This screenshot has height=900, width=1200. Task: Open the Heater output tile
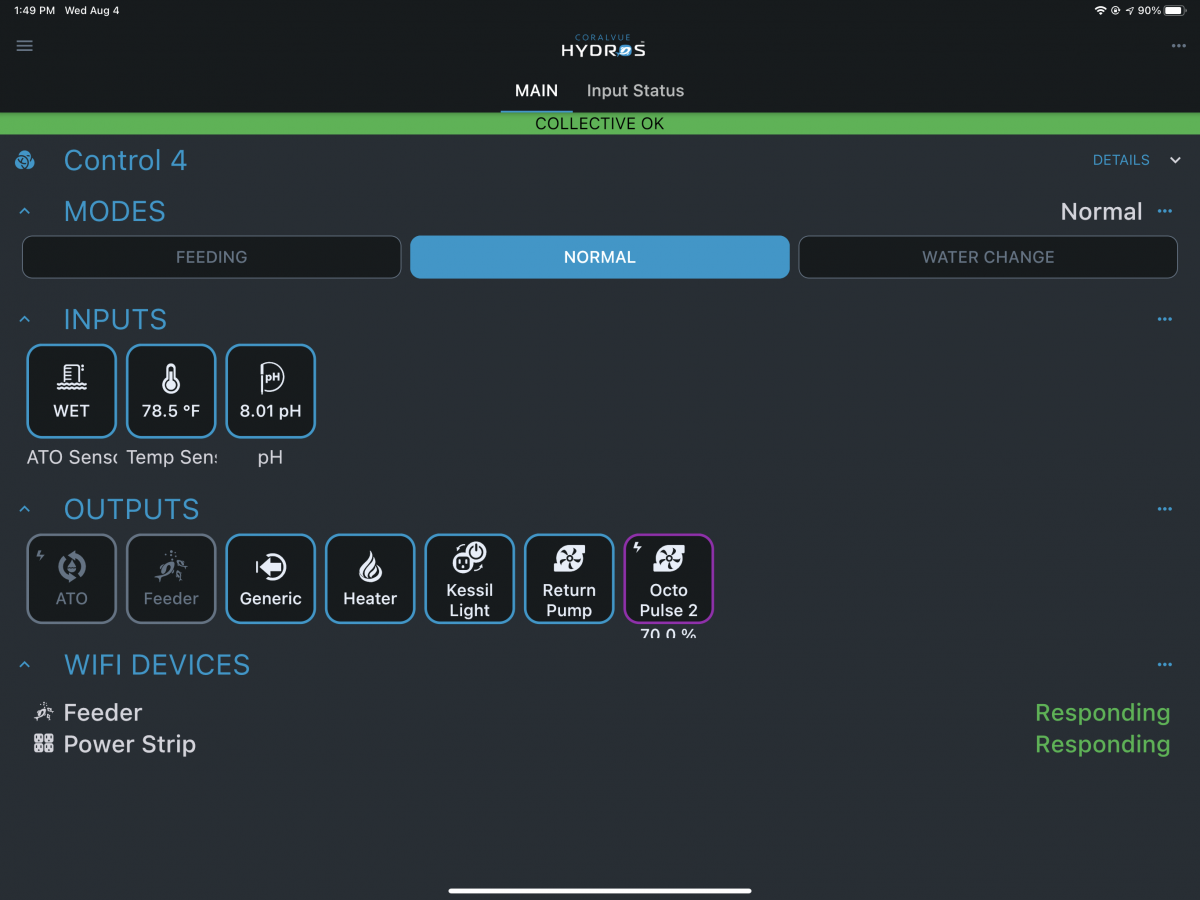pyautogui.click(x=370, y=579)
